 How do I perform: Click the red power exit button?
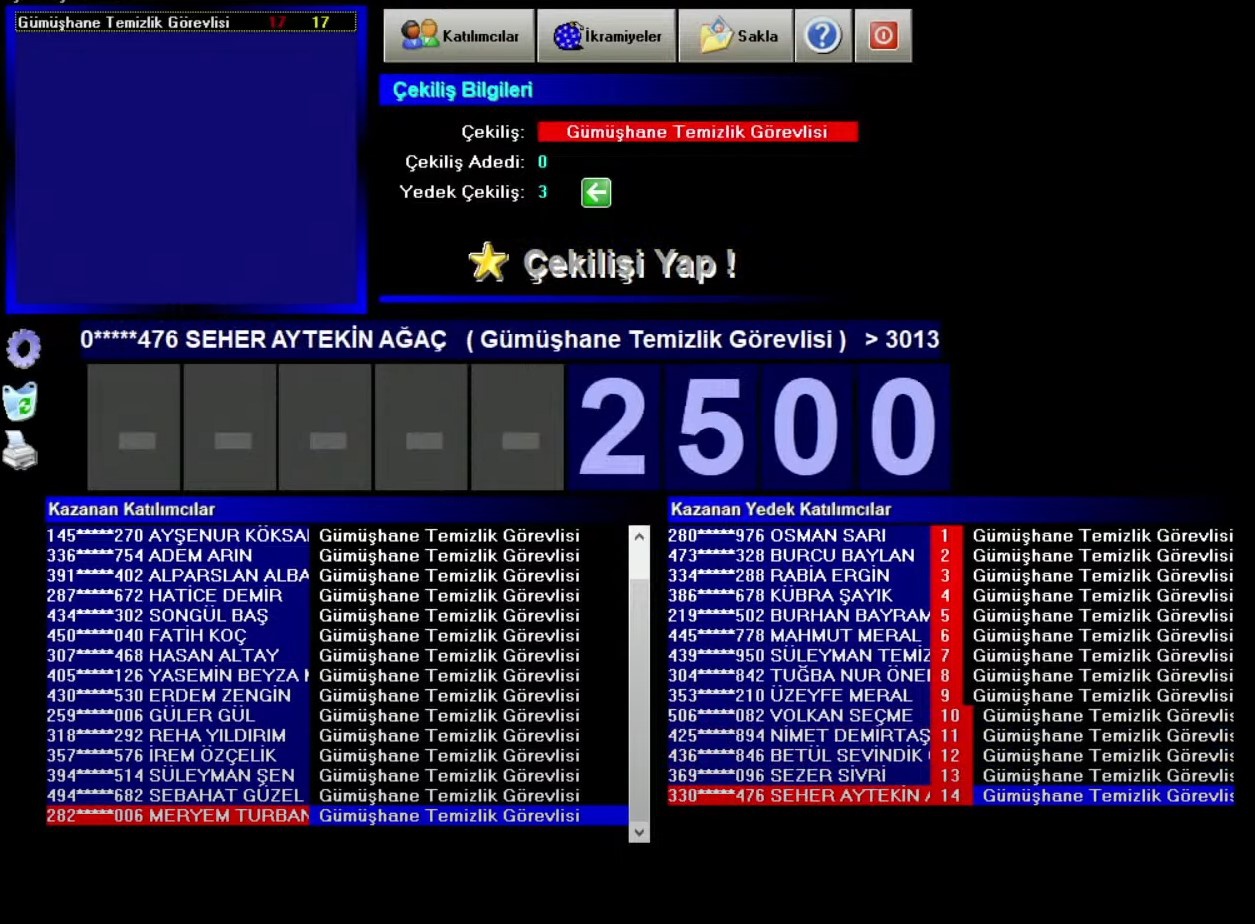tap(883, 36)
